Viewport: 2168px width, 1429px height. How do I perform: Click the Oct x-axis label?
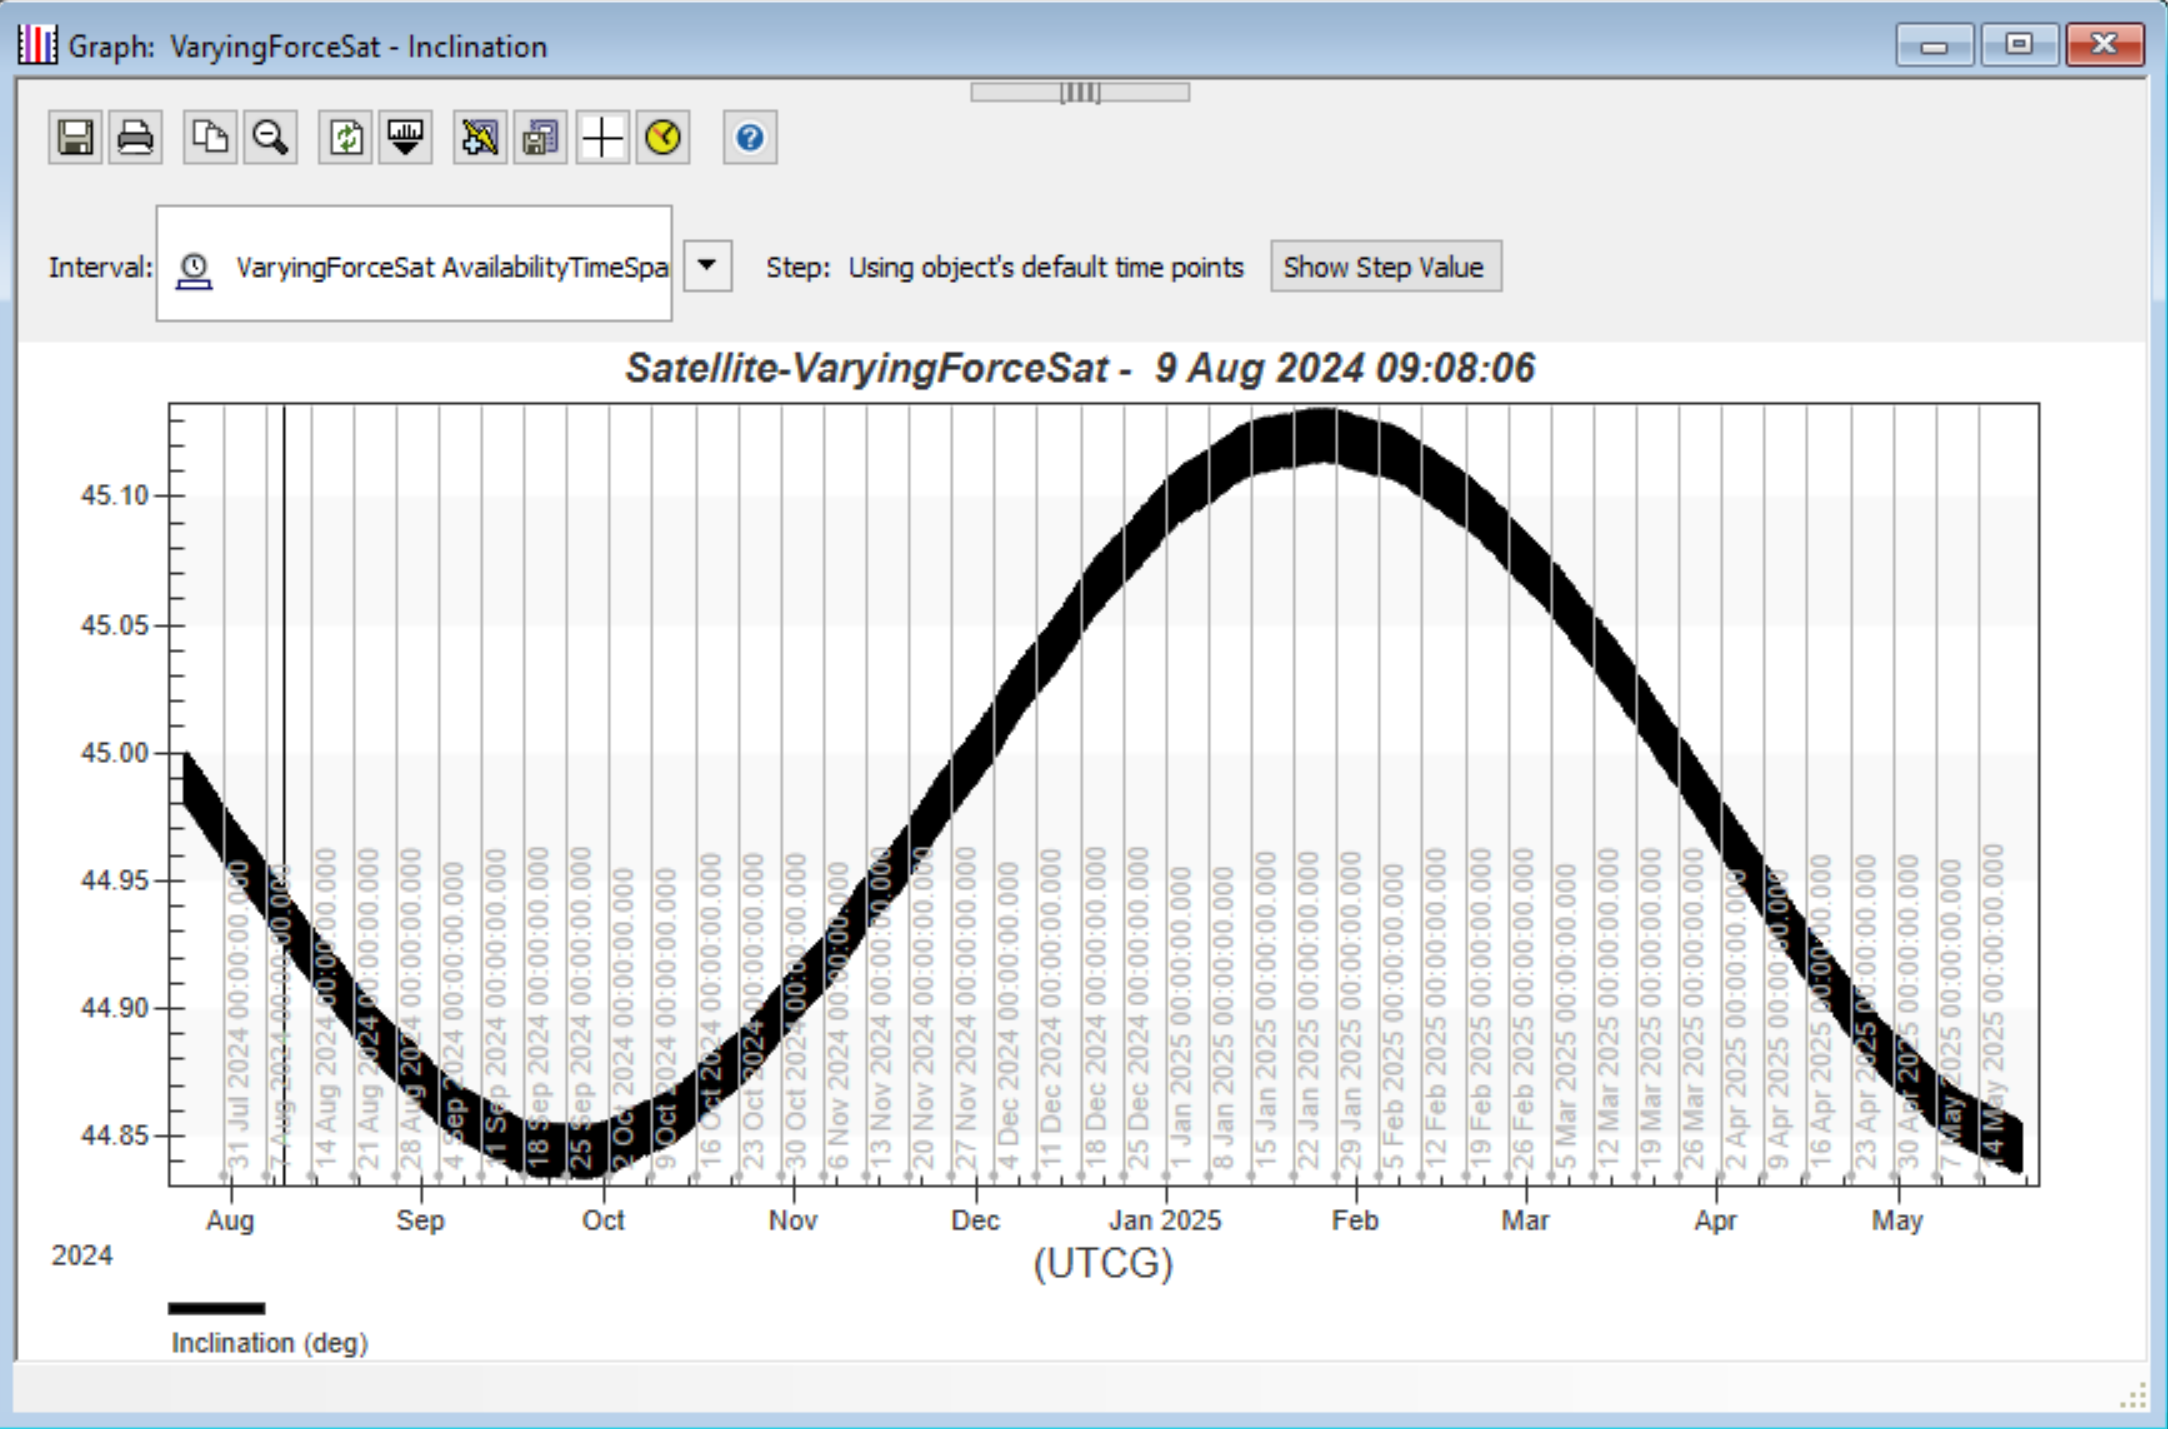click(x=604, y=1220)
